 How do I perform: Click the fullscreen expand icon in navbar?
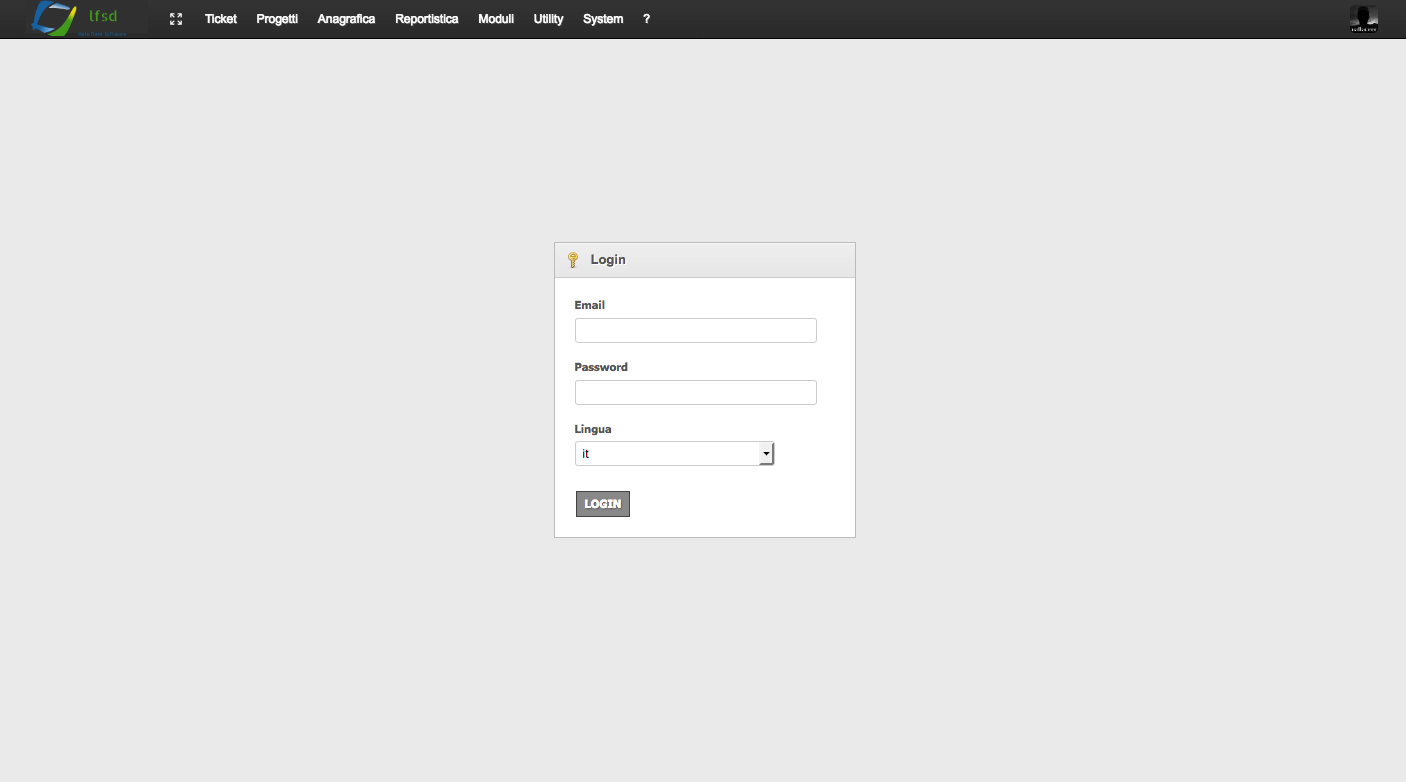coord(176,18)
